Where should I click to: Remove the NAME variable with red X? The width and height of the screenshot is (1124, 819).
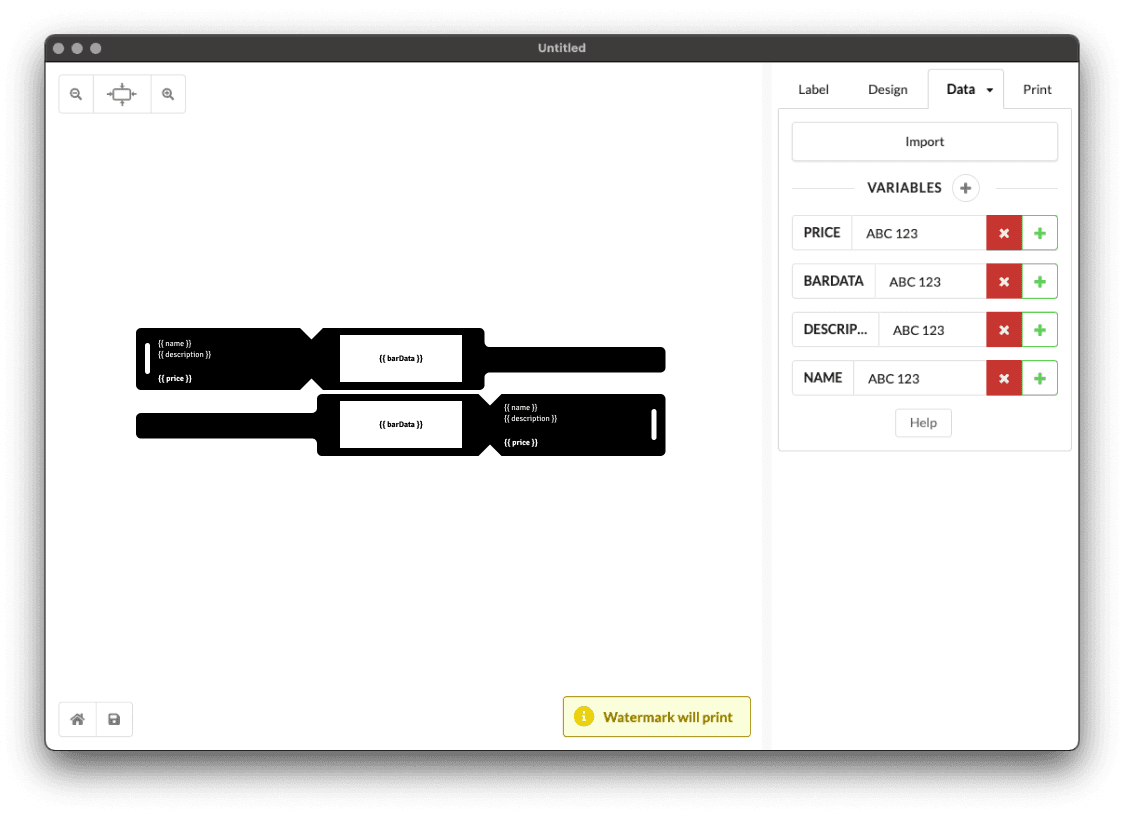click(1004, 378)
